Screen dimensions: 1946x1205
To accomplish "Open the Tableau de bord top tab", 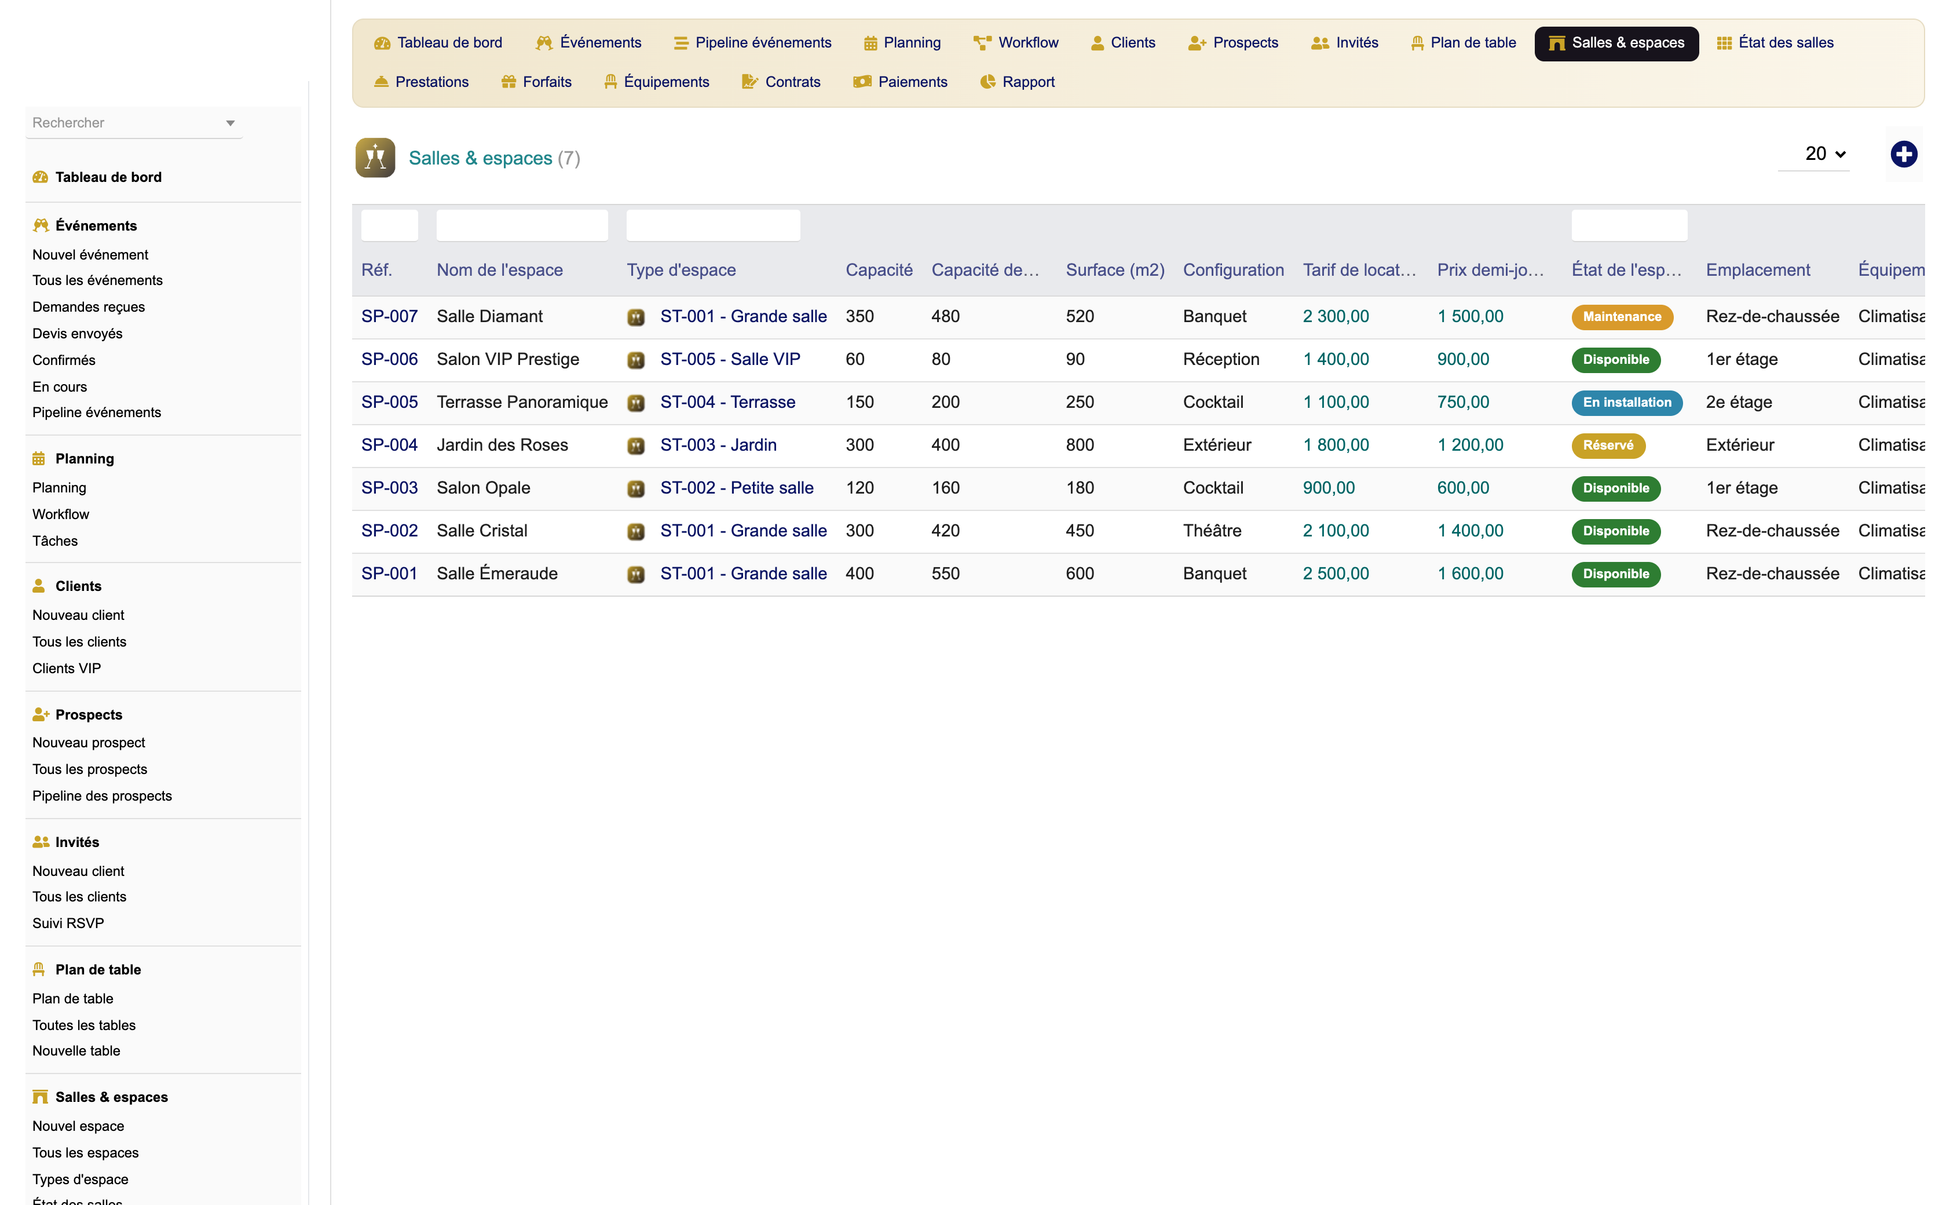I will coord(438,43).
